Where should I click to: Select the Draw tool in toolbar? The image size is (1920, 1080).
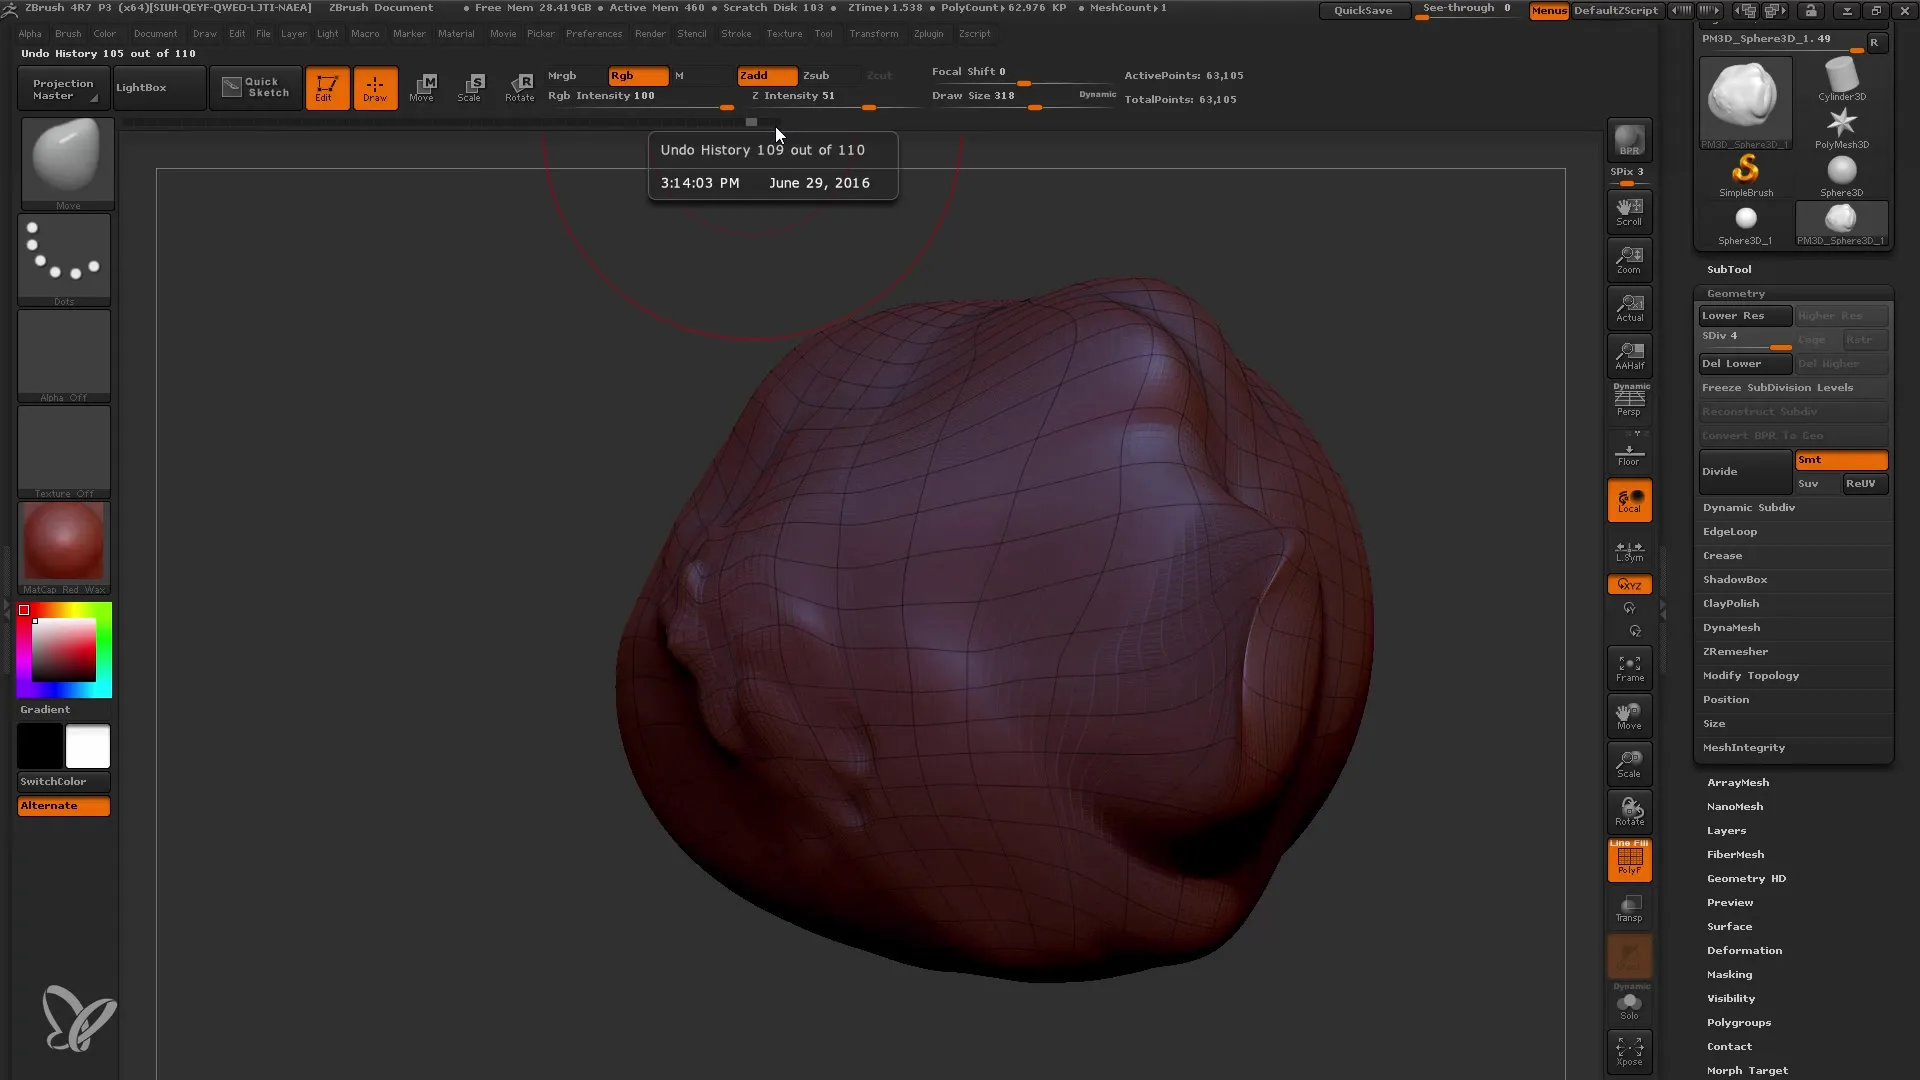tap(373, 86)
